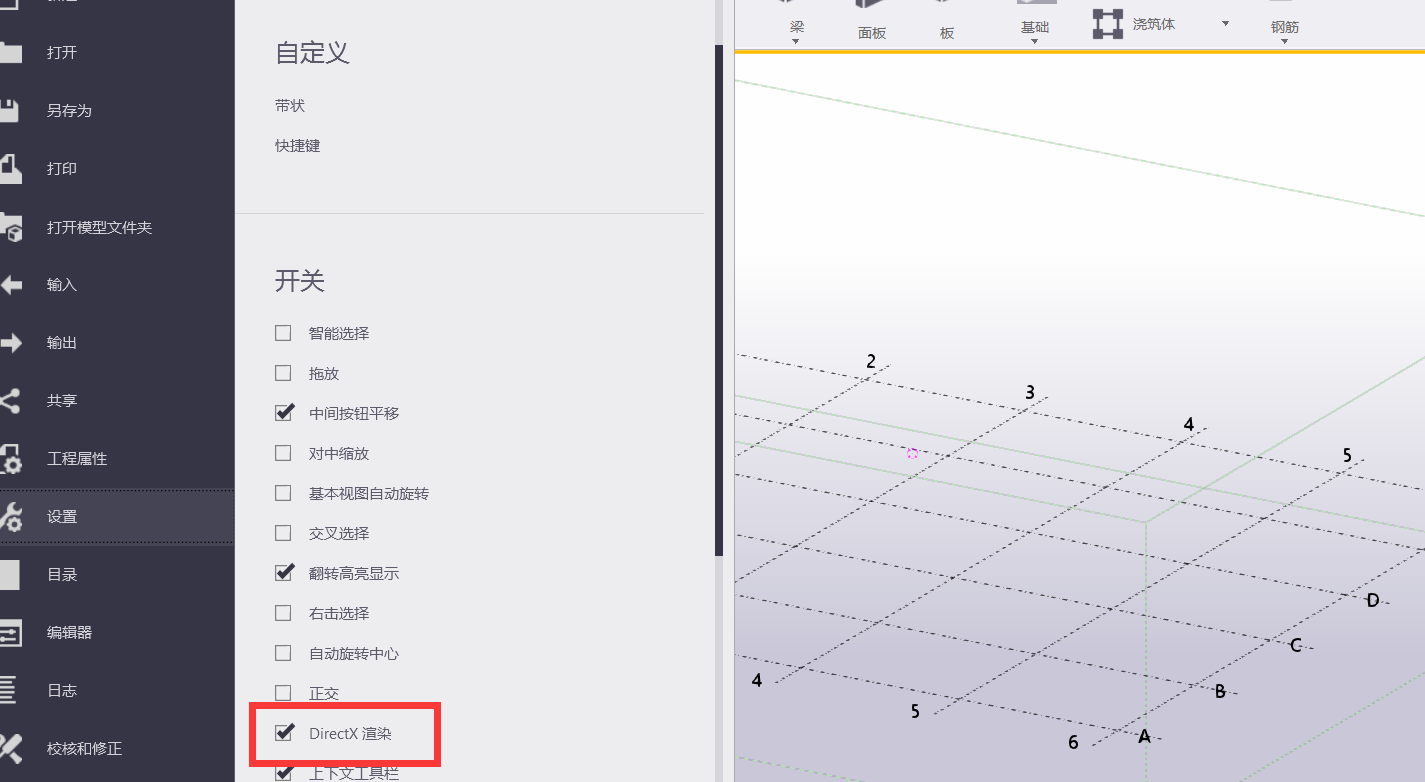1425x782 pixels.
Task: Click the 浇筑体 pour unit icon
Action: pos(1108,24)
